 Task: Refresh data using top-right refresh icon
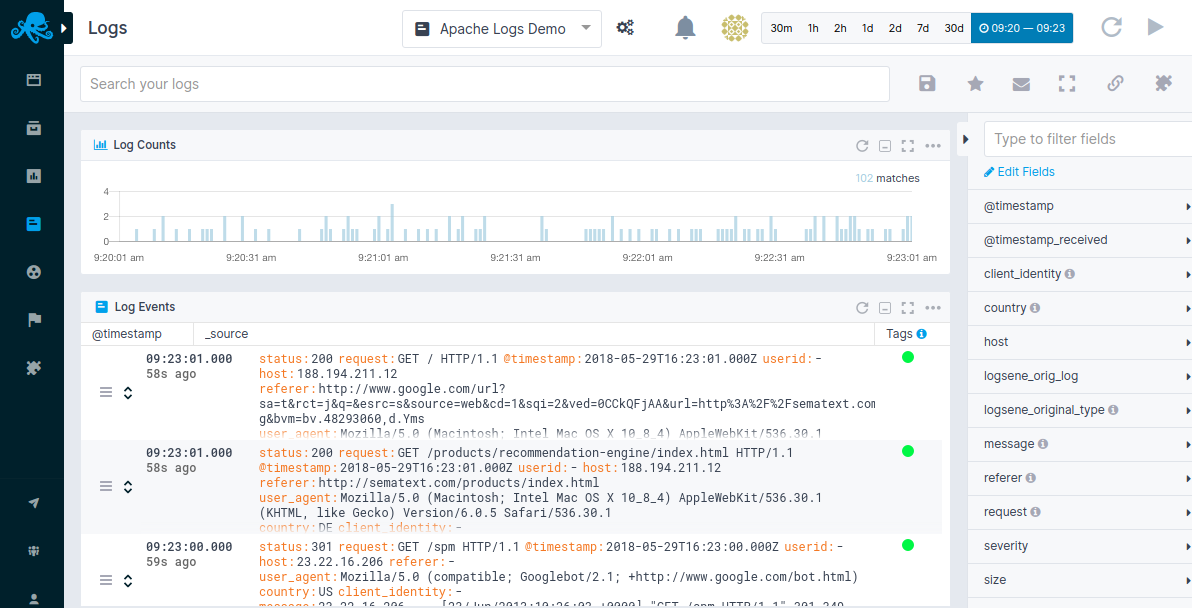1111,27
